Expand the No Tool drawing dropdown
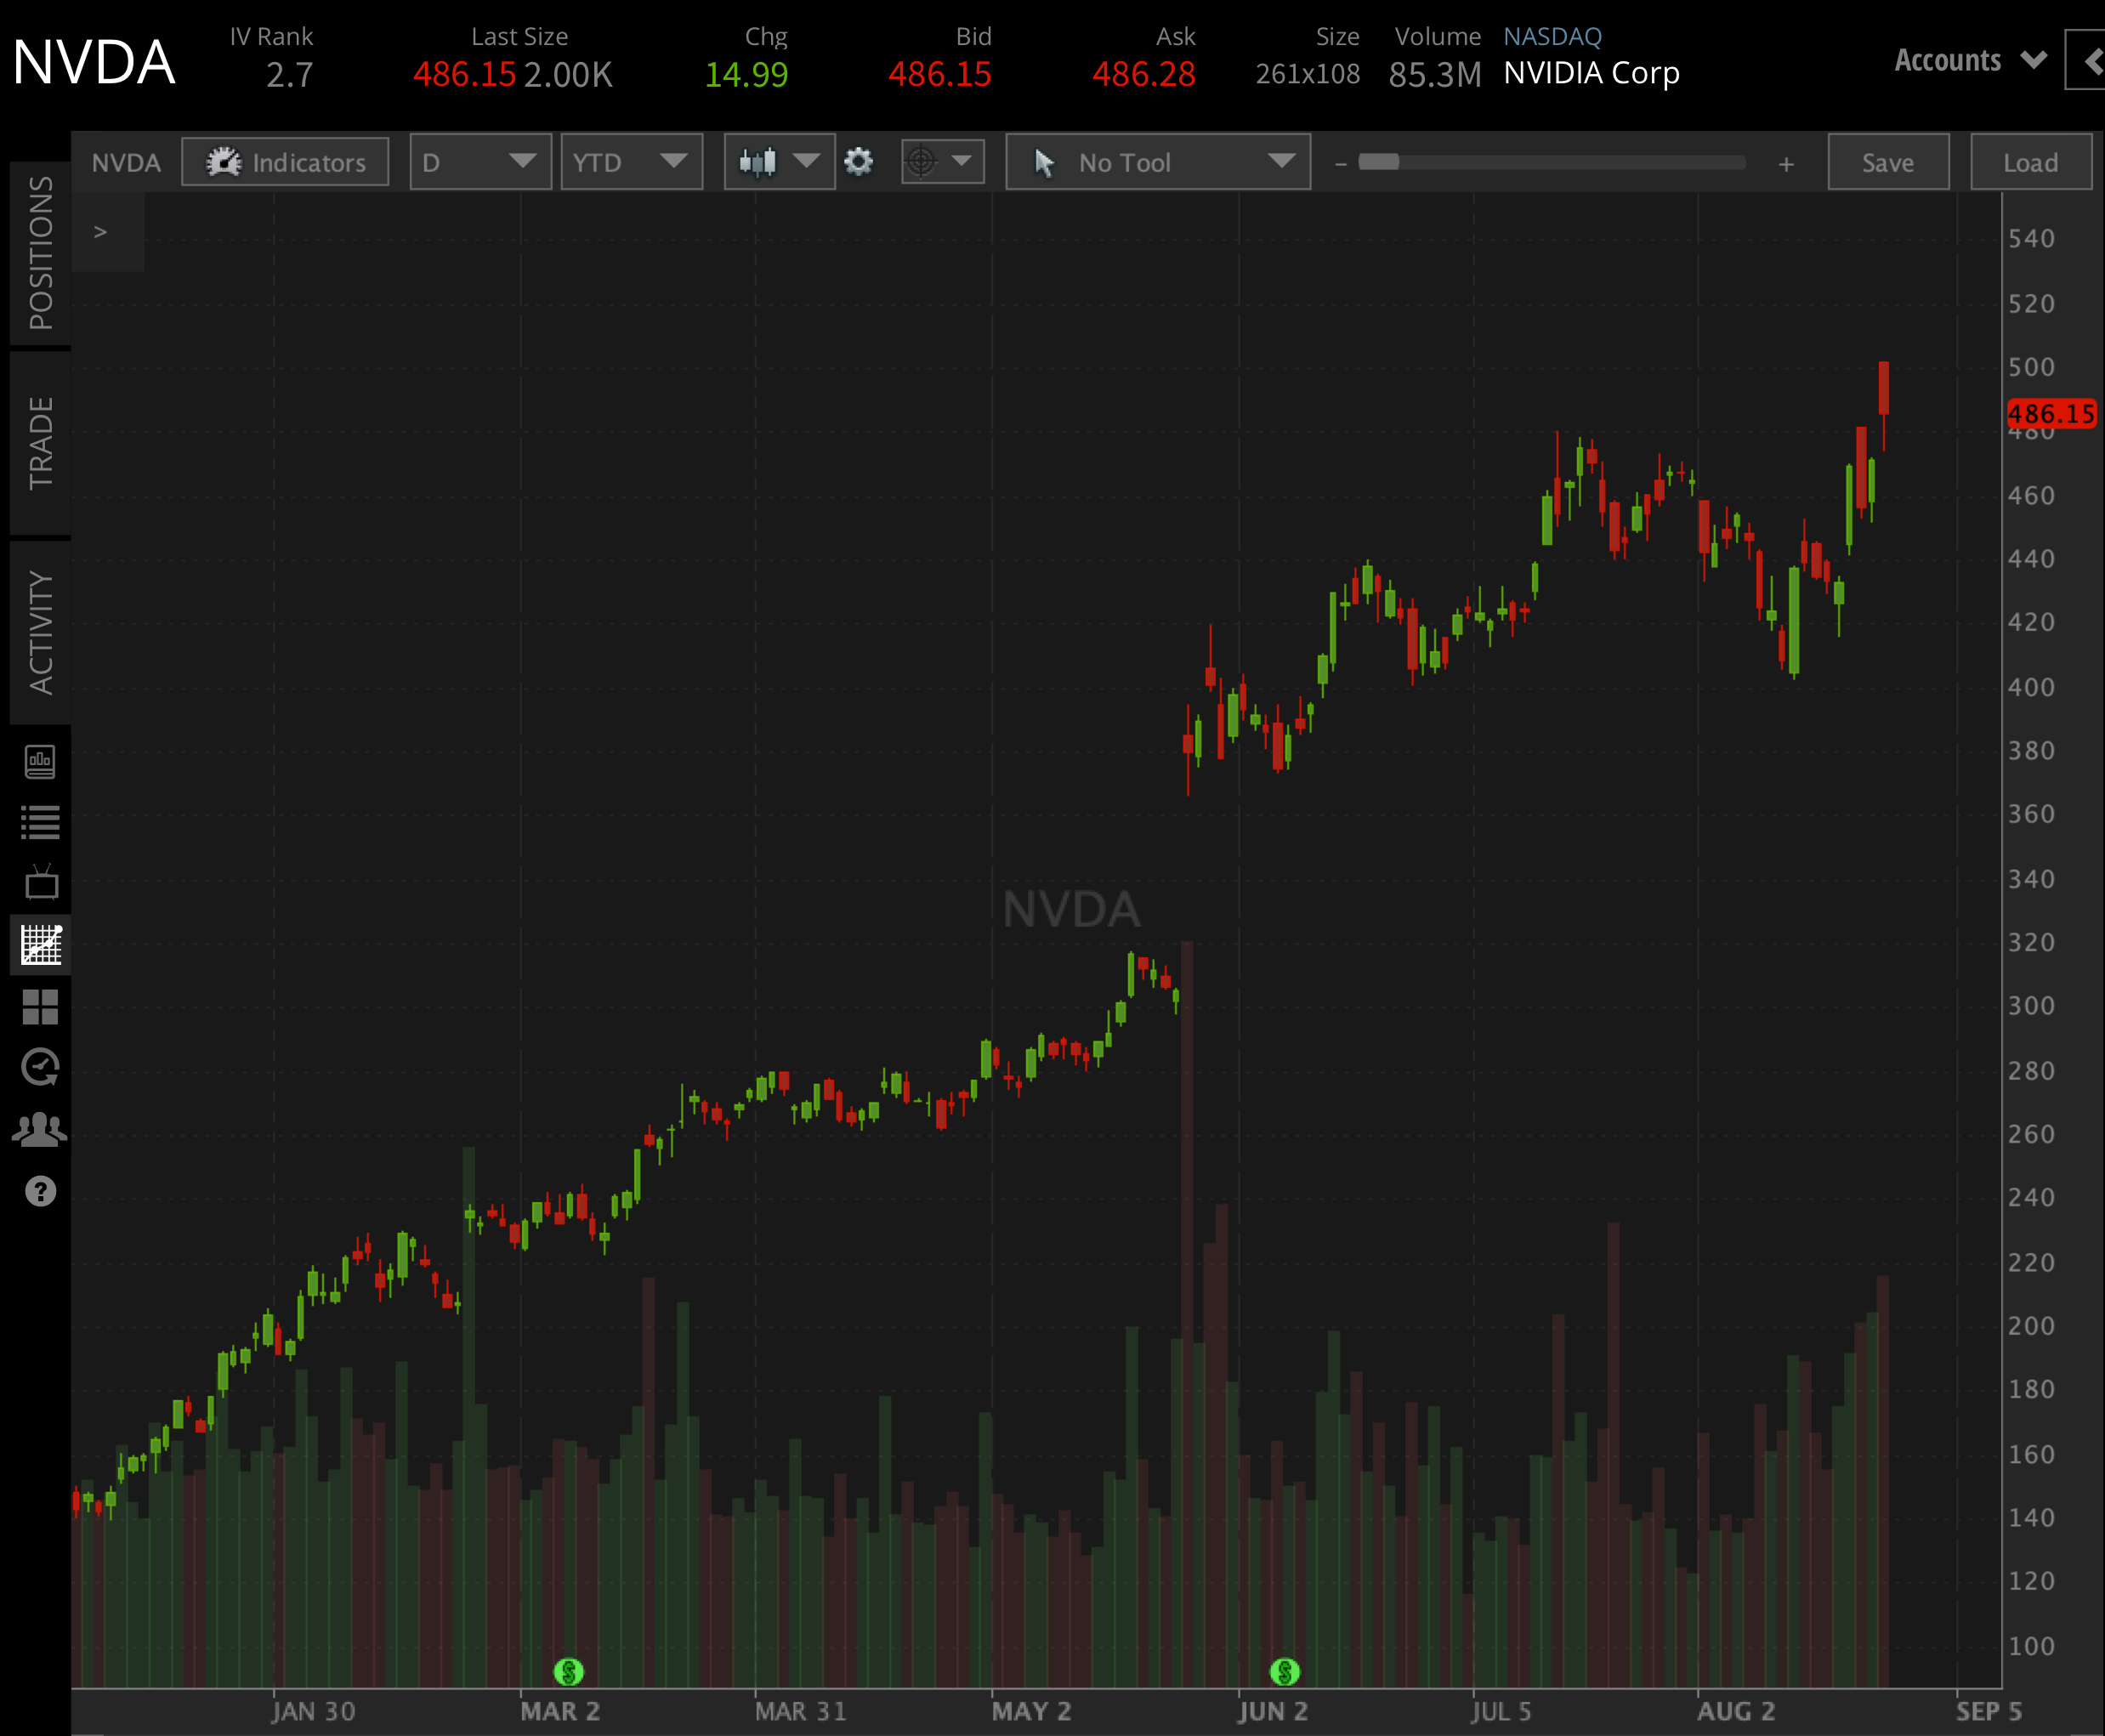This screenshot has height=1736, width=2105. pos(1157,161)
